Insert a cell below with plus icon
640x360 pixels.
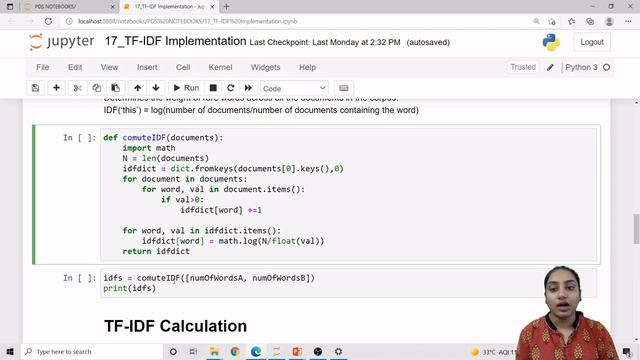(x=56, y=88)
